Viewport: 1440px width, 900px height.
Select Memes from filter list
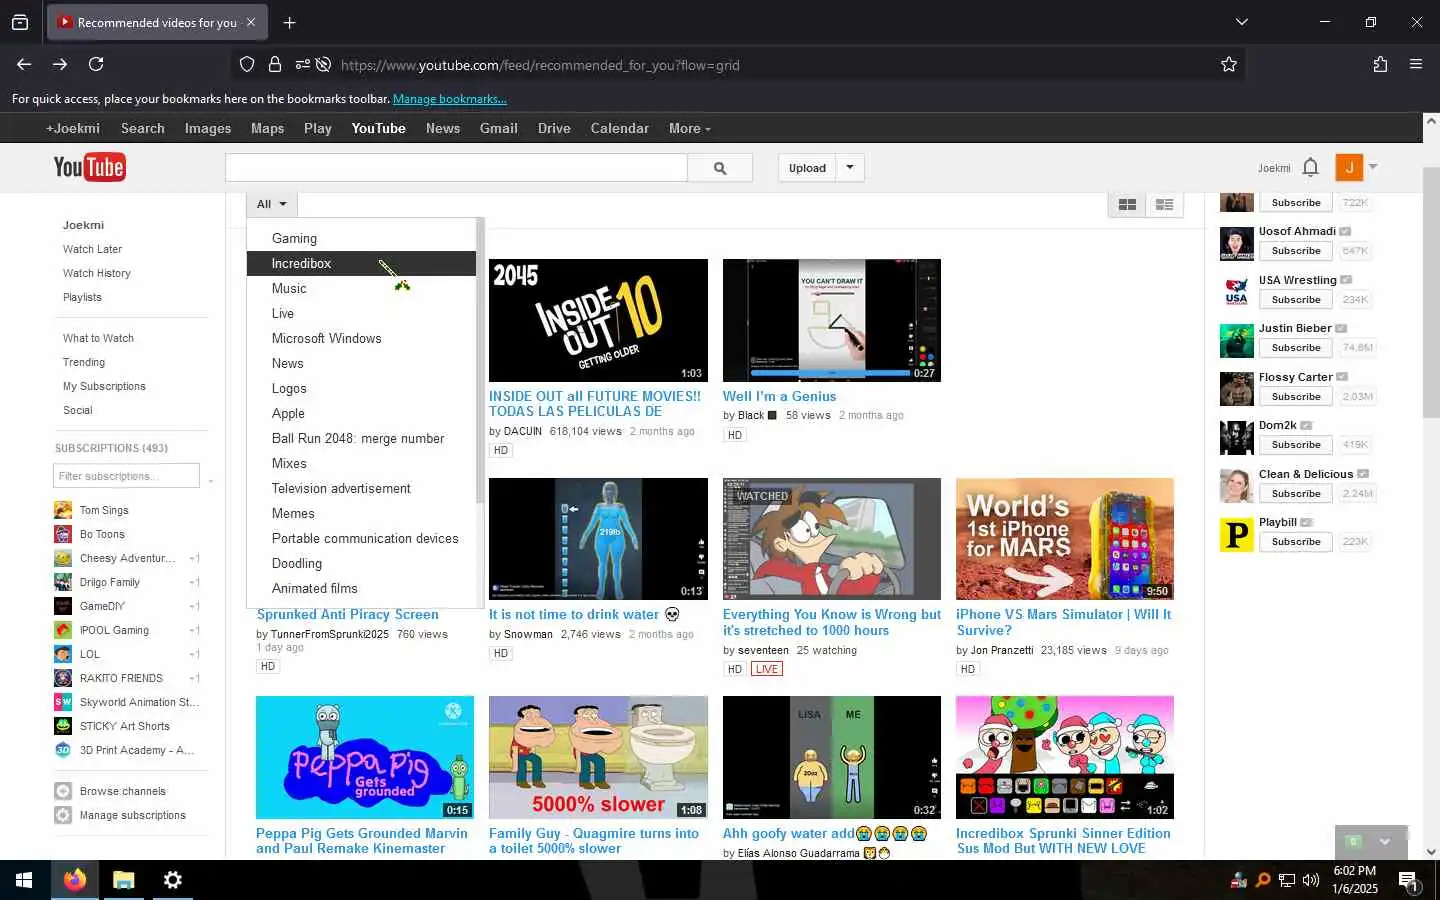point(361,513)
